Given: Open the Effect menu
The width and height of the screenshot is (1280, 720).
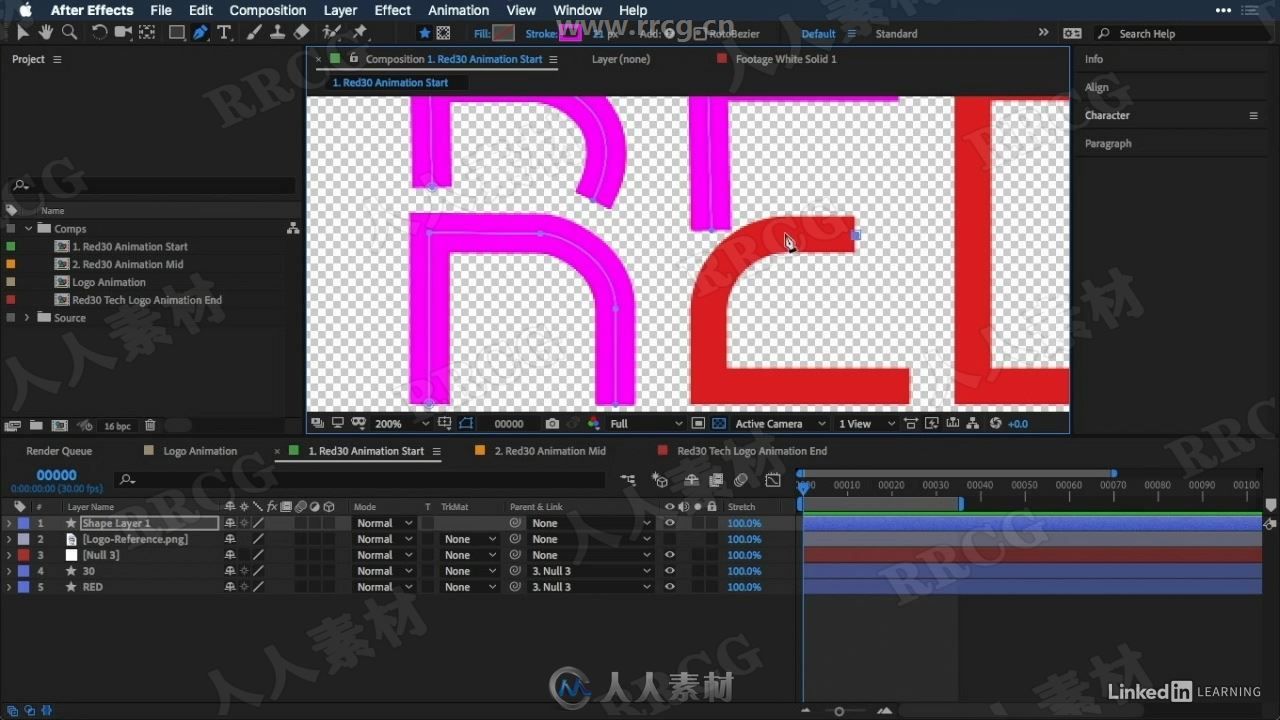Looking at the screenshot, I should click(392, 10).
